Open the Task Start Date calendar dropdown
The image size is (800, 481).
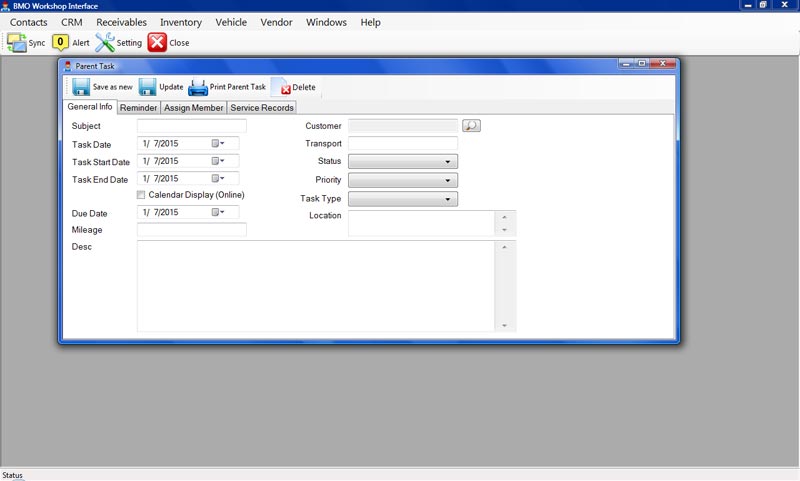[218, 161]
